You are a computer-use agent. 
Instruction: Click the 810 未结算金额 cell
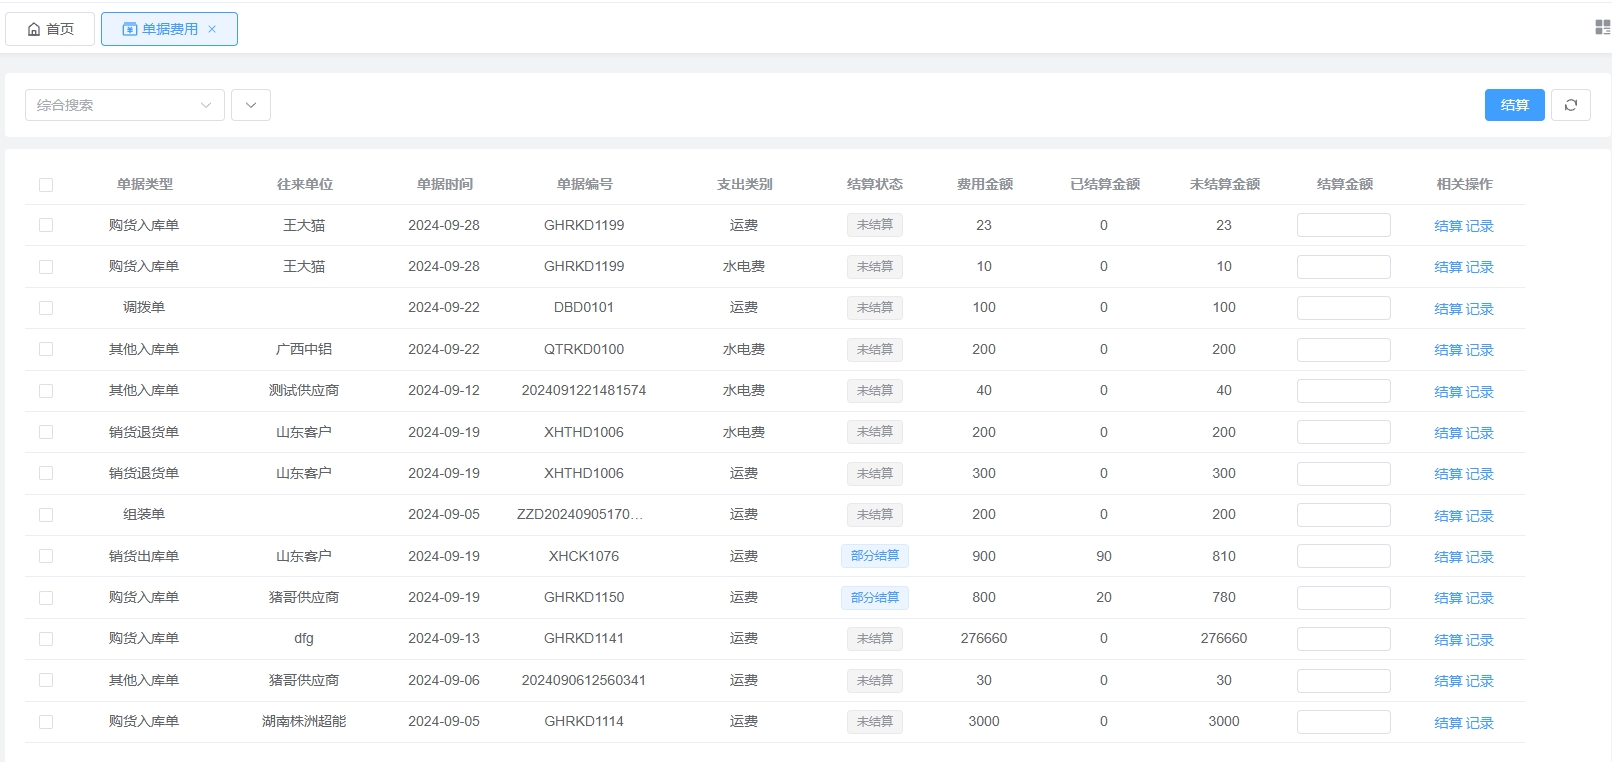(1224, 556)
